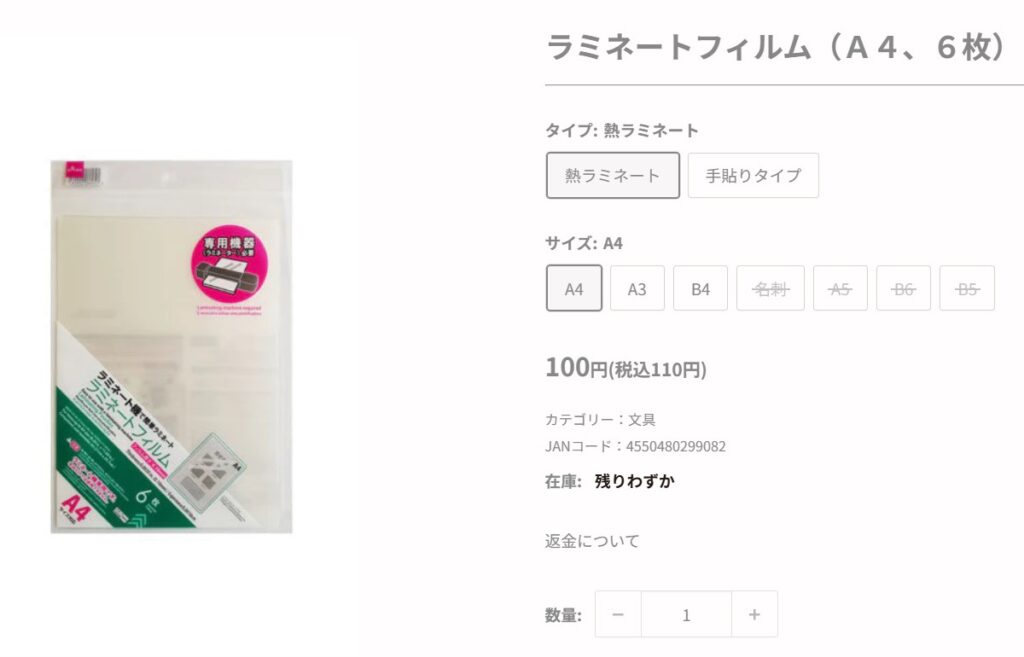Select the B4 size option
The image size is (1024, 657).
[x=700, y=288]
